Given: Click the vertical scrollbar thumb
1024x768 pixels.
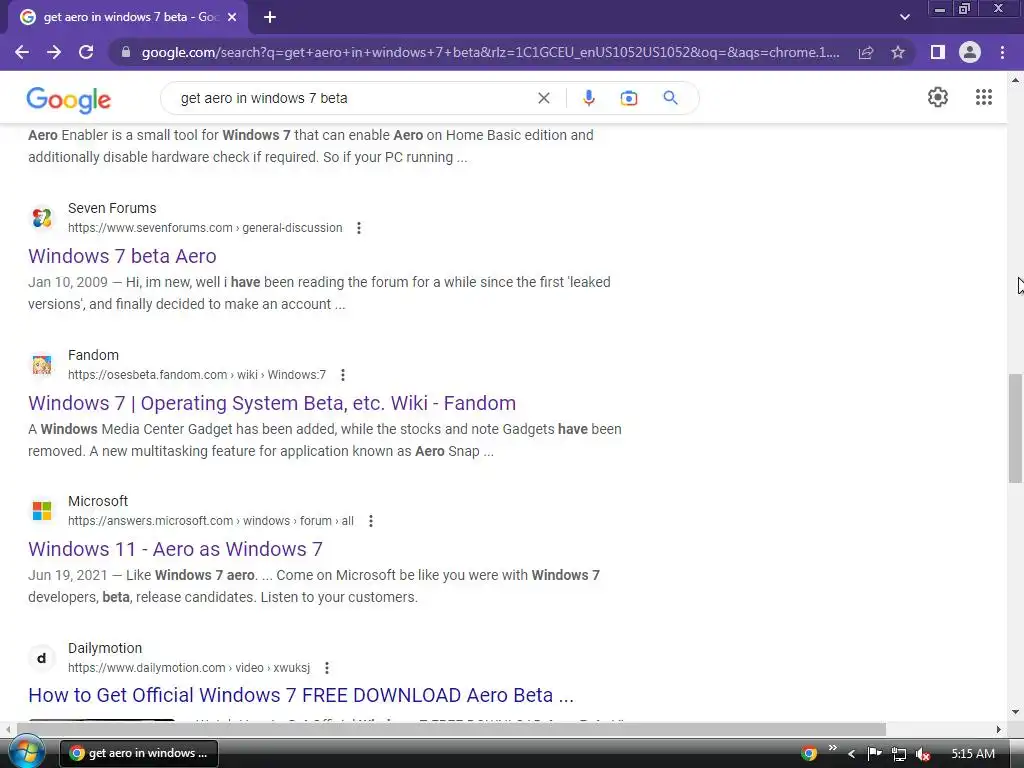Looking at the screenshot, I should click(x=1015, y=428).
